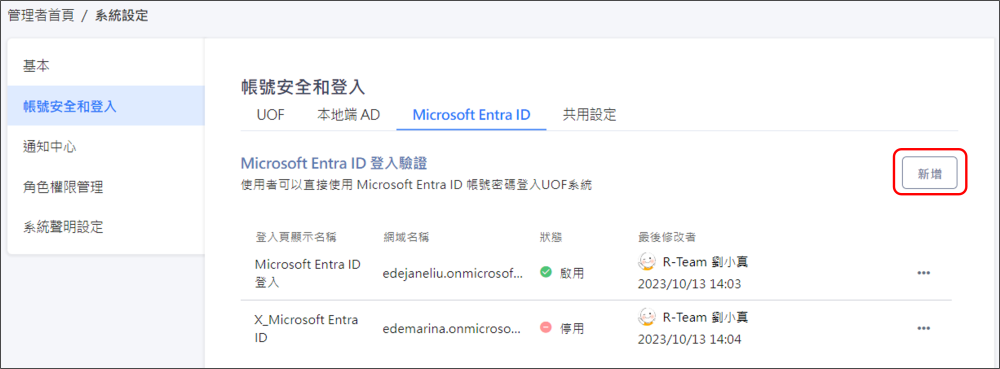Switch to the UOF tab
The height and width of the screenshot is (369, 1000).
click(x=270, y=115)
